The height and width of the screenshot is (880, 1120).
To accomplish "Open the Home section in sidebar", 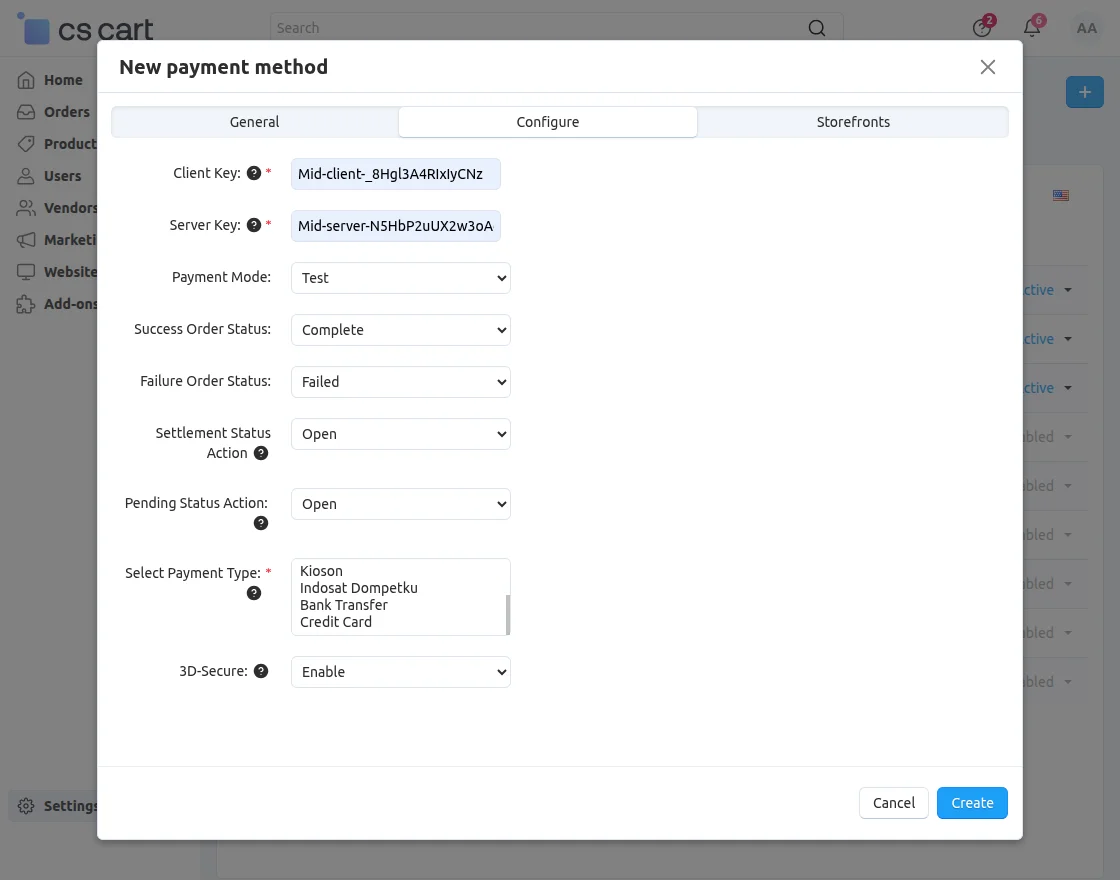I will (x=27, y=79).
